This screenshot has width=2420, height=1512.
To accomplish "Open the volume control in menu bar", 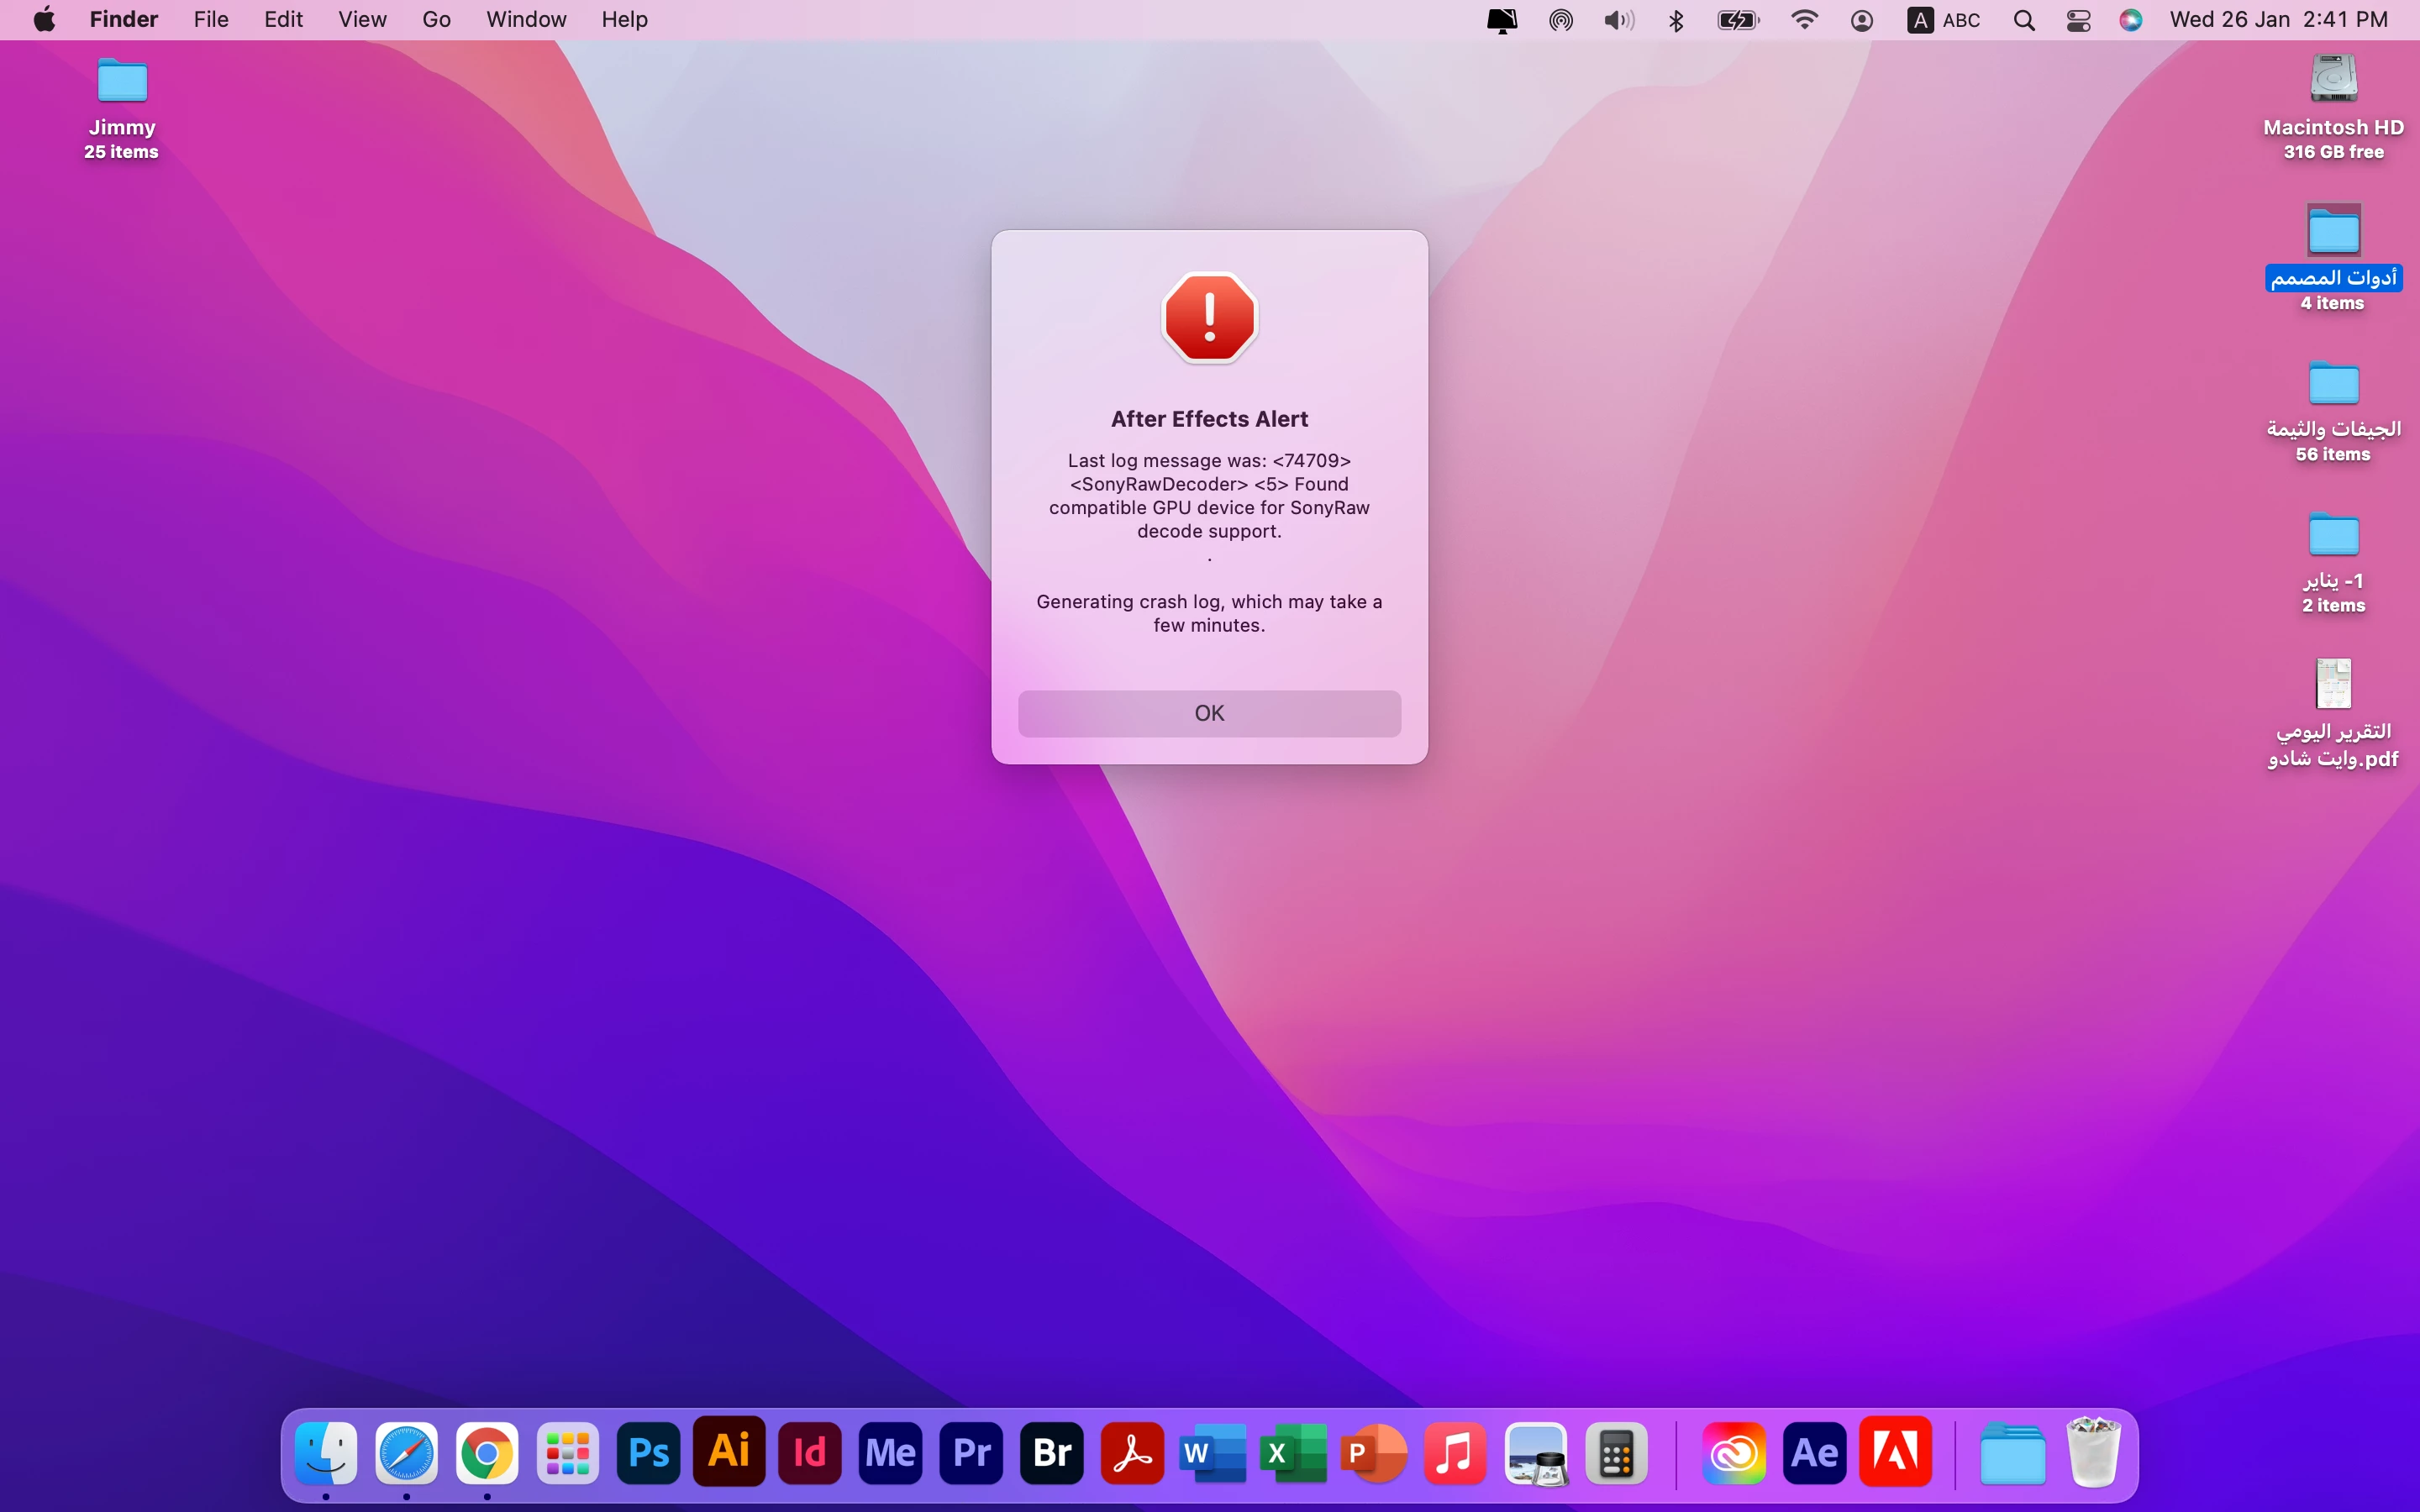I will (x=1618, y=20).
